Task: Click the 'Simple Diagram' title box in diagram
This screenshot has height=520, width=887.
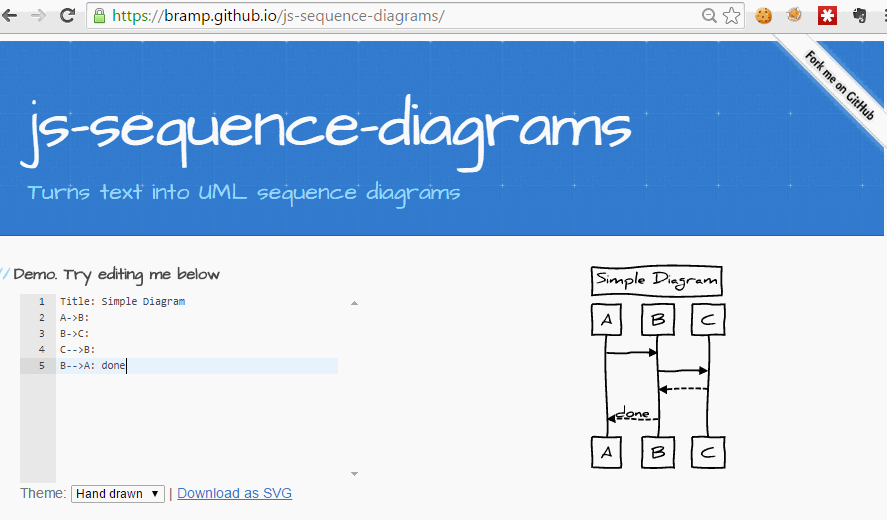Action: [x=657, y=281]
